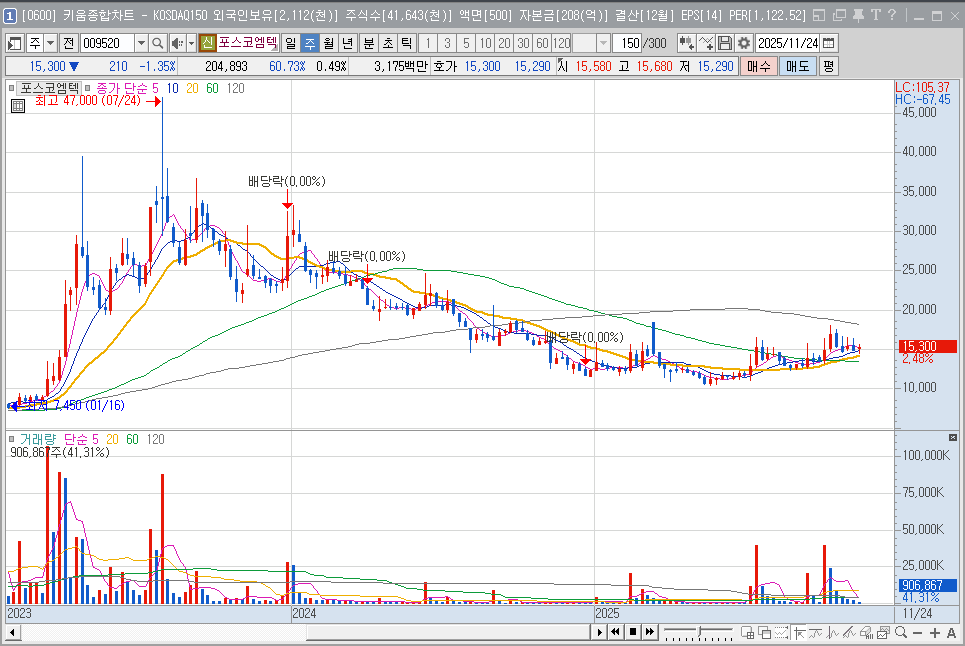
Task: Click the vertical-line wave chart tool icon
Action: [x=833, y=632]
